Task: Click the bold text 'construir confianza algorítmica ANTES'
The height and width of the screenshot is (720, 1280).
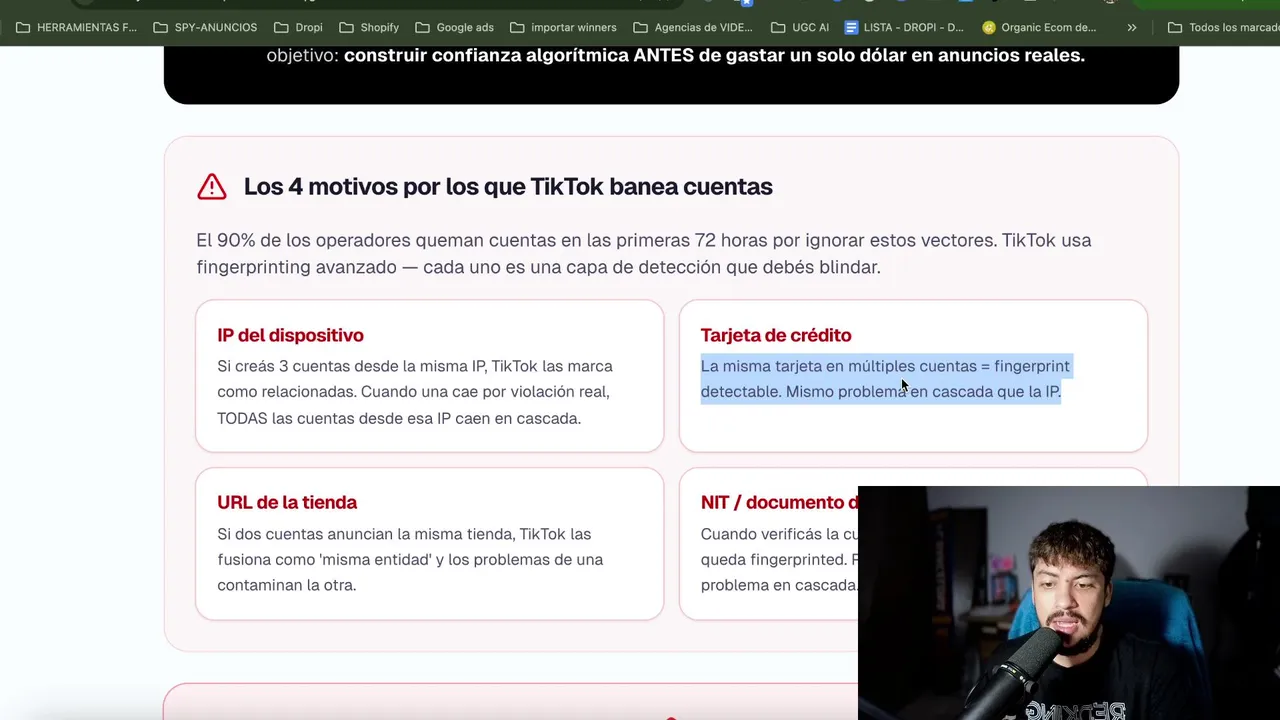Action: tap(519, 55)
